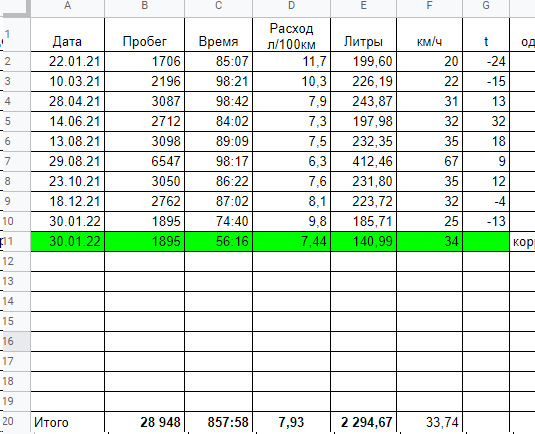Click the Расход л/100км header cell
This screenshot has width=535, height=434.
(x=291, y=34)
